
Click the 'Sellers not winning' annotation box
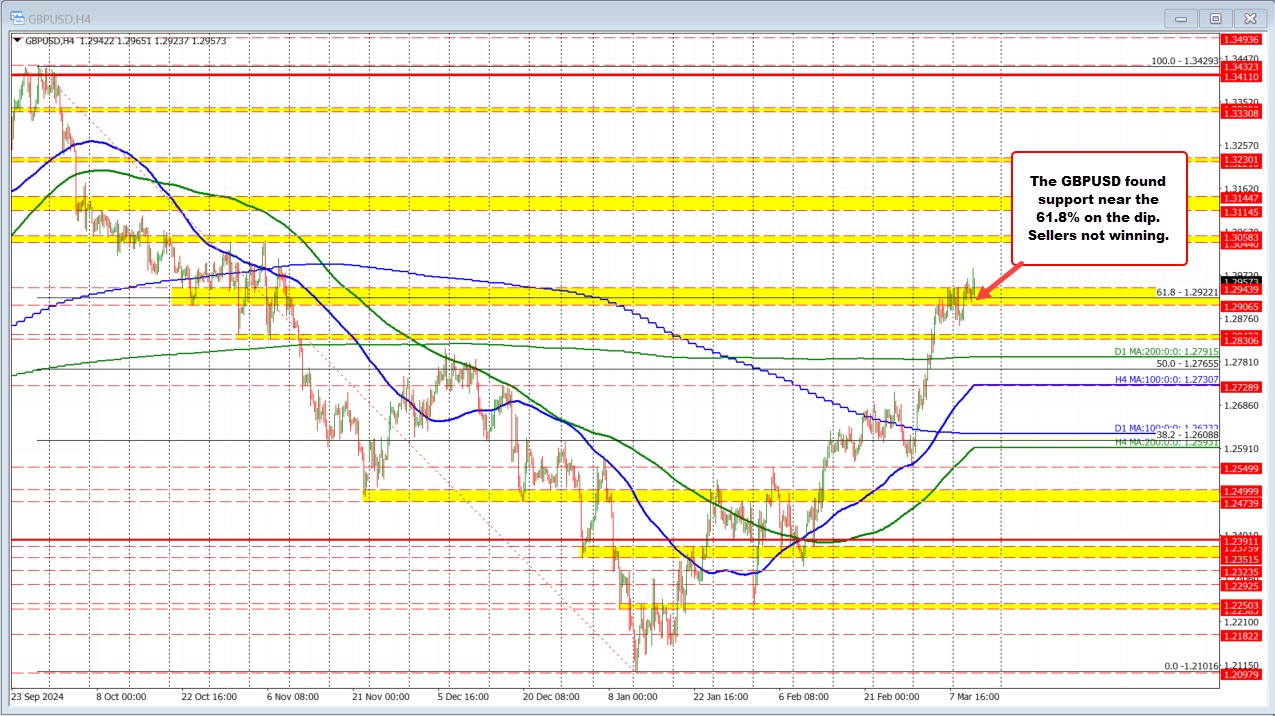(x=1098, y=208)
